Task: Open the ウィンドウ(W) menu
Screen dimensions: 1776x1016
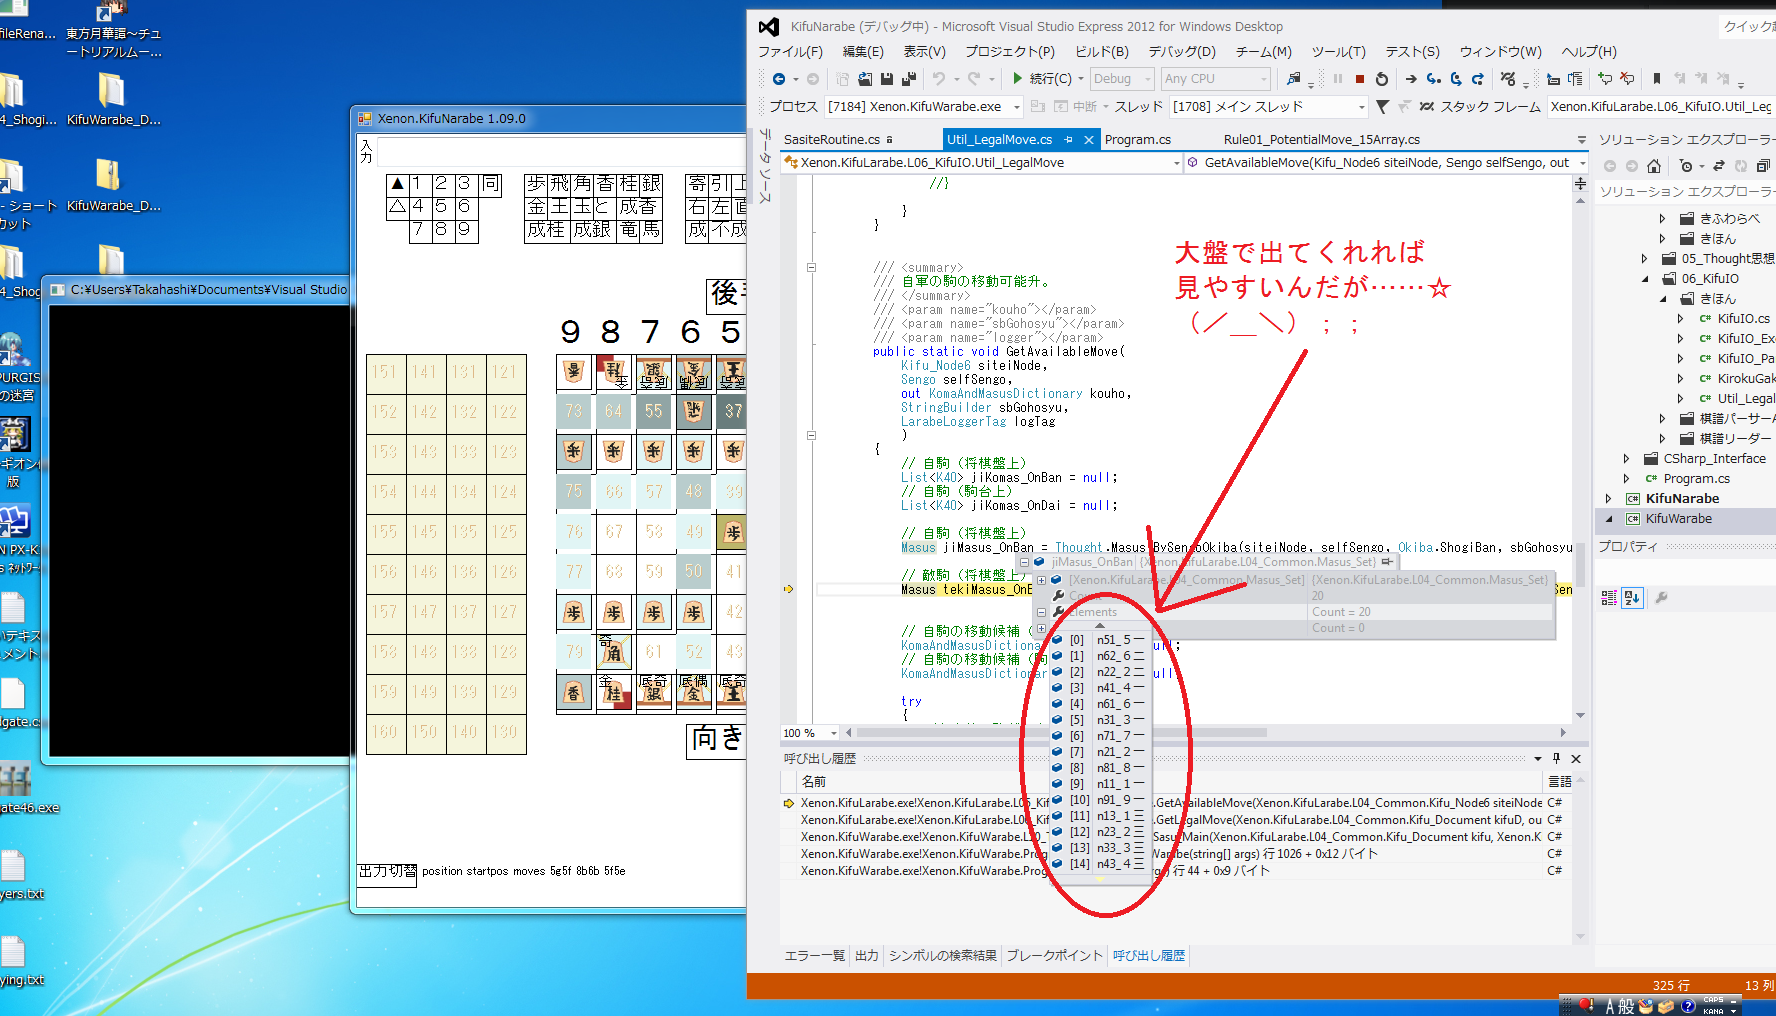Action: click(1500, 52)
